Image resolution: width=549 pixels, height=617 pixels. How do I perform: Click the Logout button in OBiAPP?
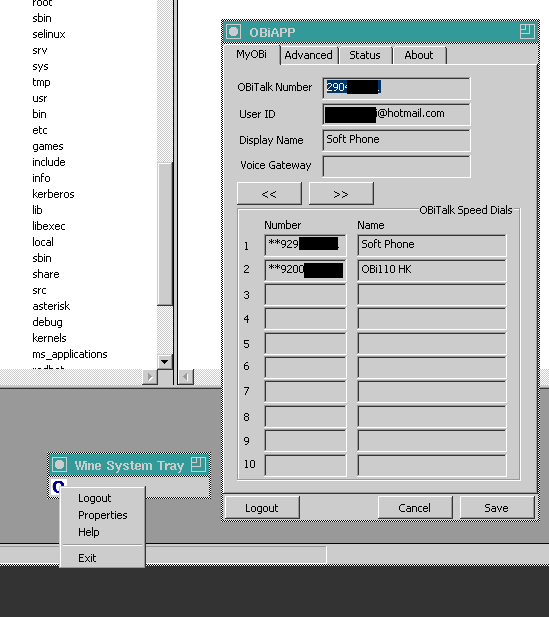(x=262, y=508)
